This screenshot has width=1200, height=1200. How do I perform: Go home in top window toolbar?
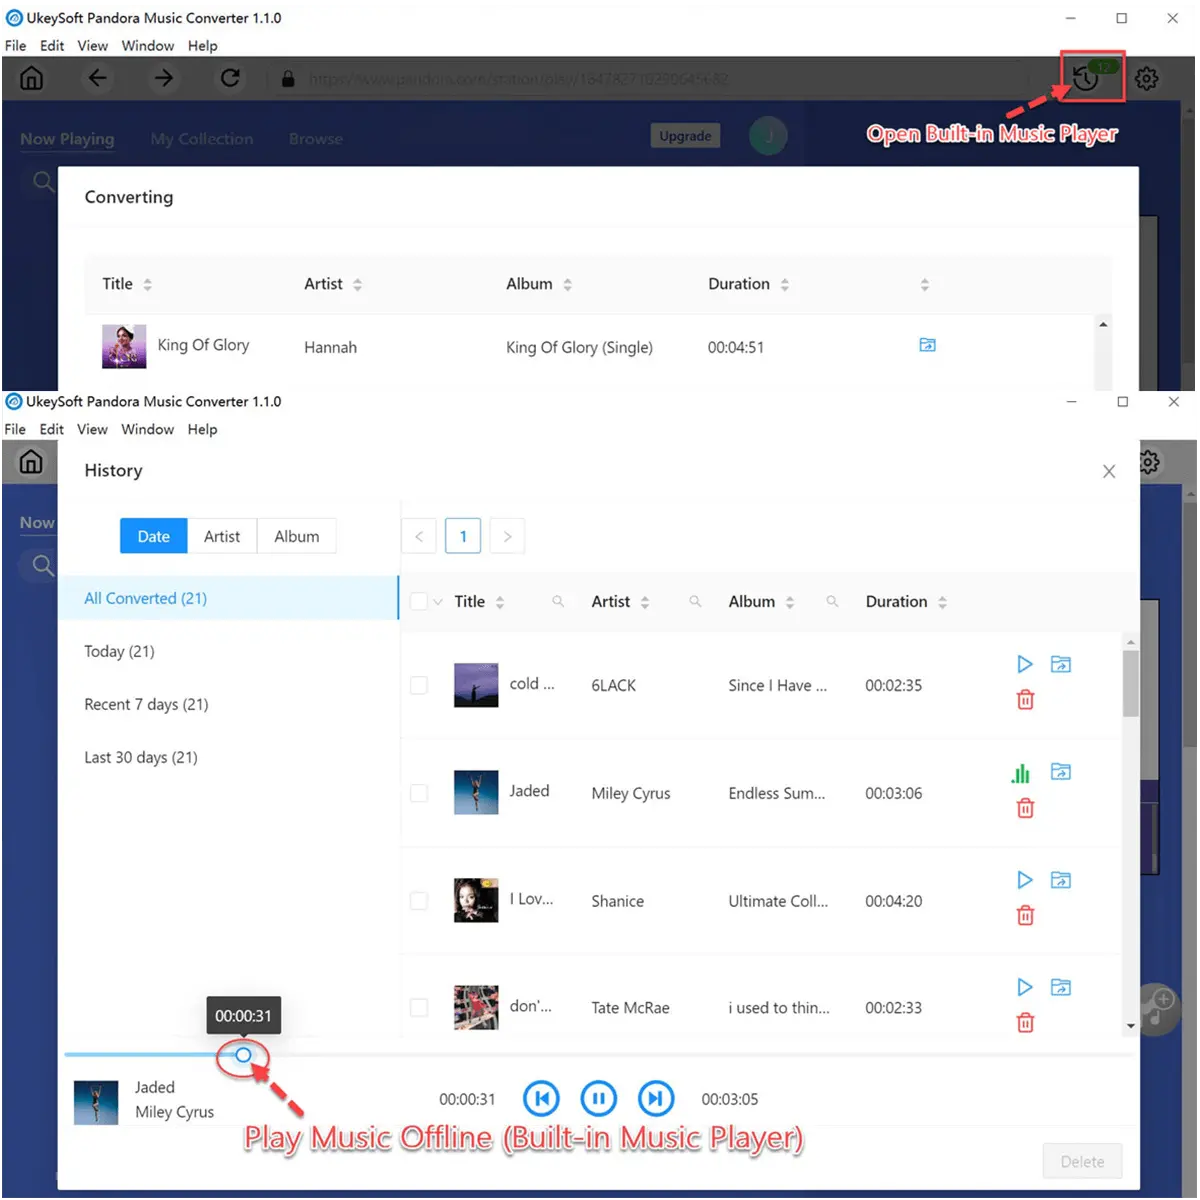(32, 78)
